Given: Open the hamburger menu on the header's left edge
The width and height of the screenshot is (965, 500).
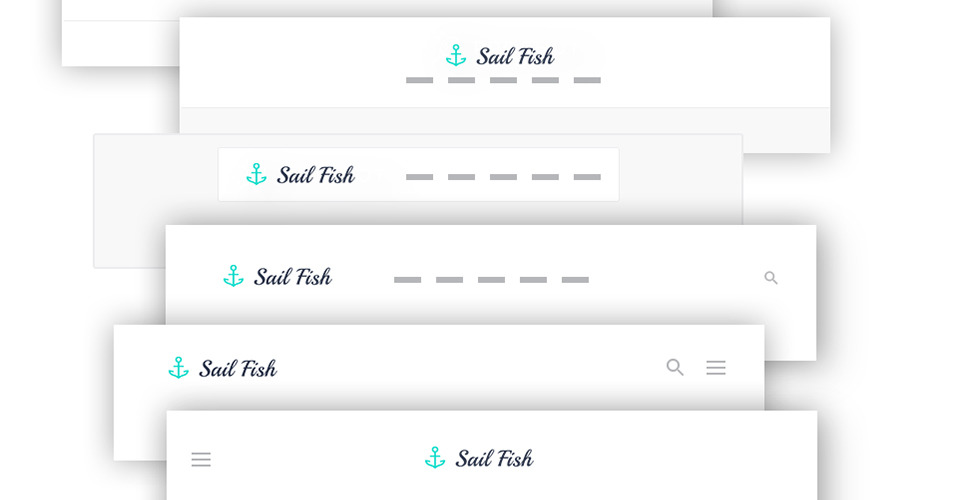Looking at the screenshot, I should pyautogui.click(x=201, y=460).
